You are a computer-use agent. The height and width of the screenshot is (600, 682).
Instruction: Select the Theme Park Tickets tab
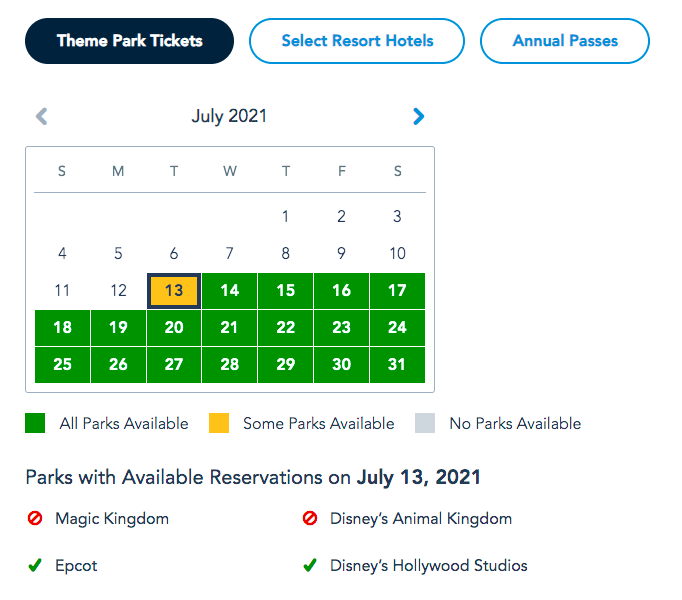[x=130, y=41]
